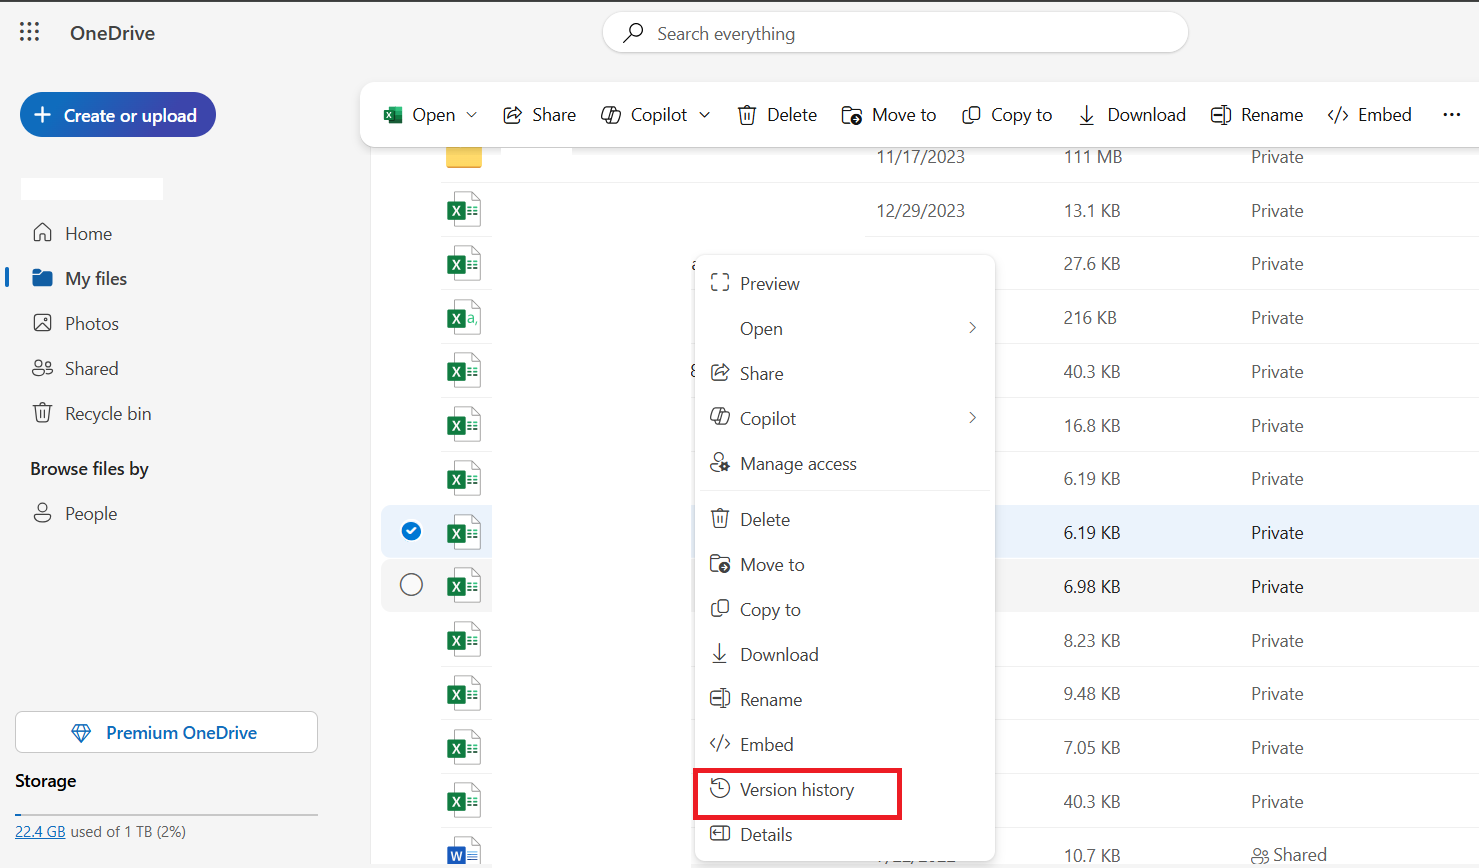Uncheck the selected file's blue checkmark
This screenshot has width=1479, height=868.
tap(411, 531)
